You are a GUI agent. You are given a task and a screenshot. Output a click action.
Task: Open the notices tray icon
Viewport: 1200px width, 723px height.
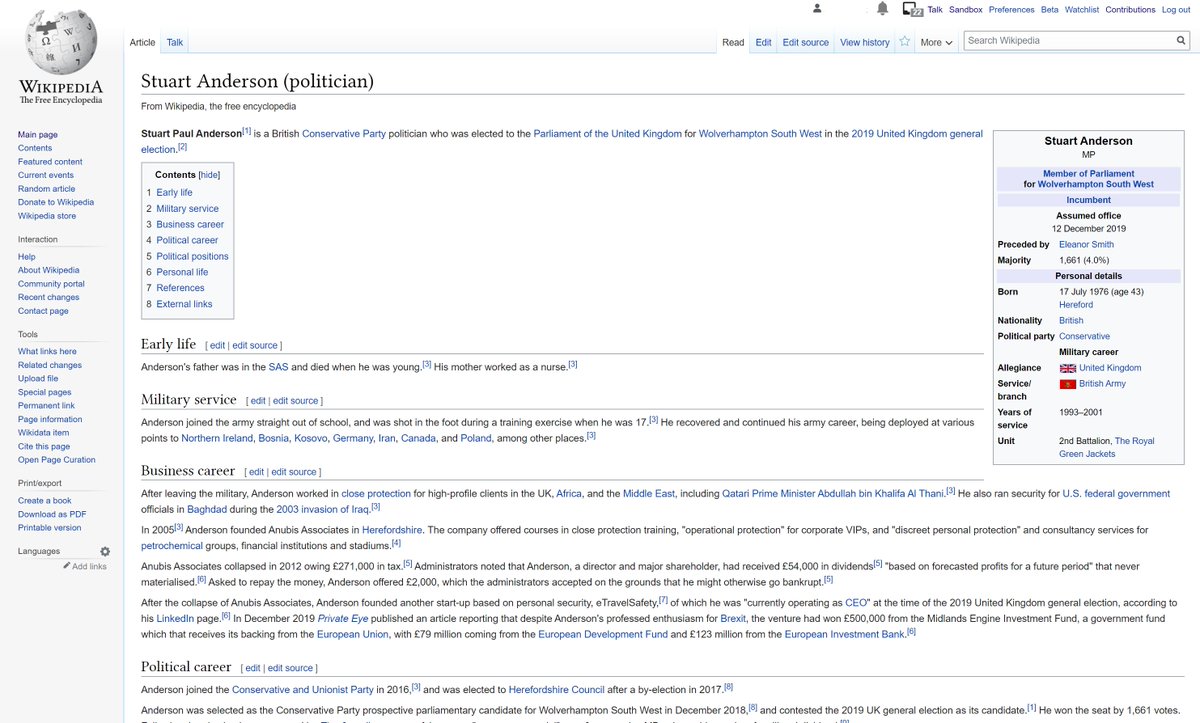[x=912, y=9]
